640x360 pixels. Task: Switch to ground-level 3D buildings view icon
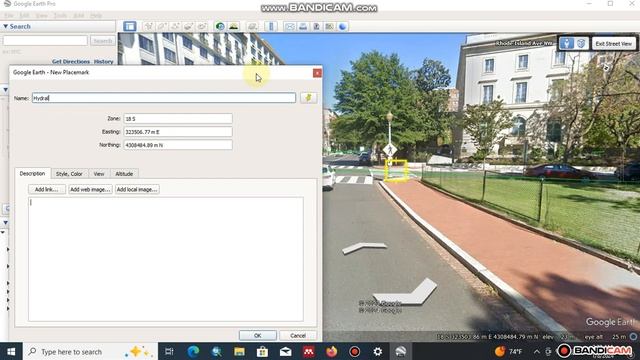(581, 43)
